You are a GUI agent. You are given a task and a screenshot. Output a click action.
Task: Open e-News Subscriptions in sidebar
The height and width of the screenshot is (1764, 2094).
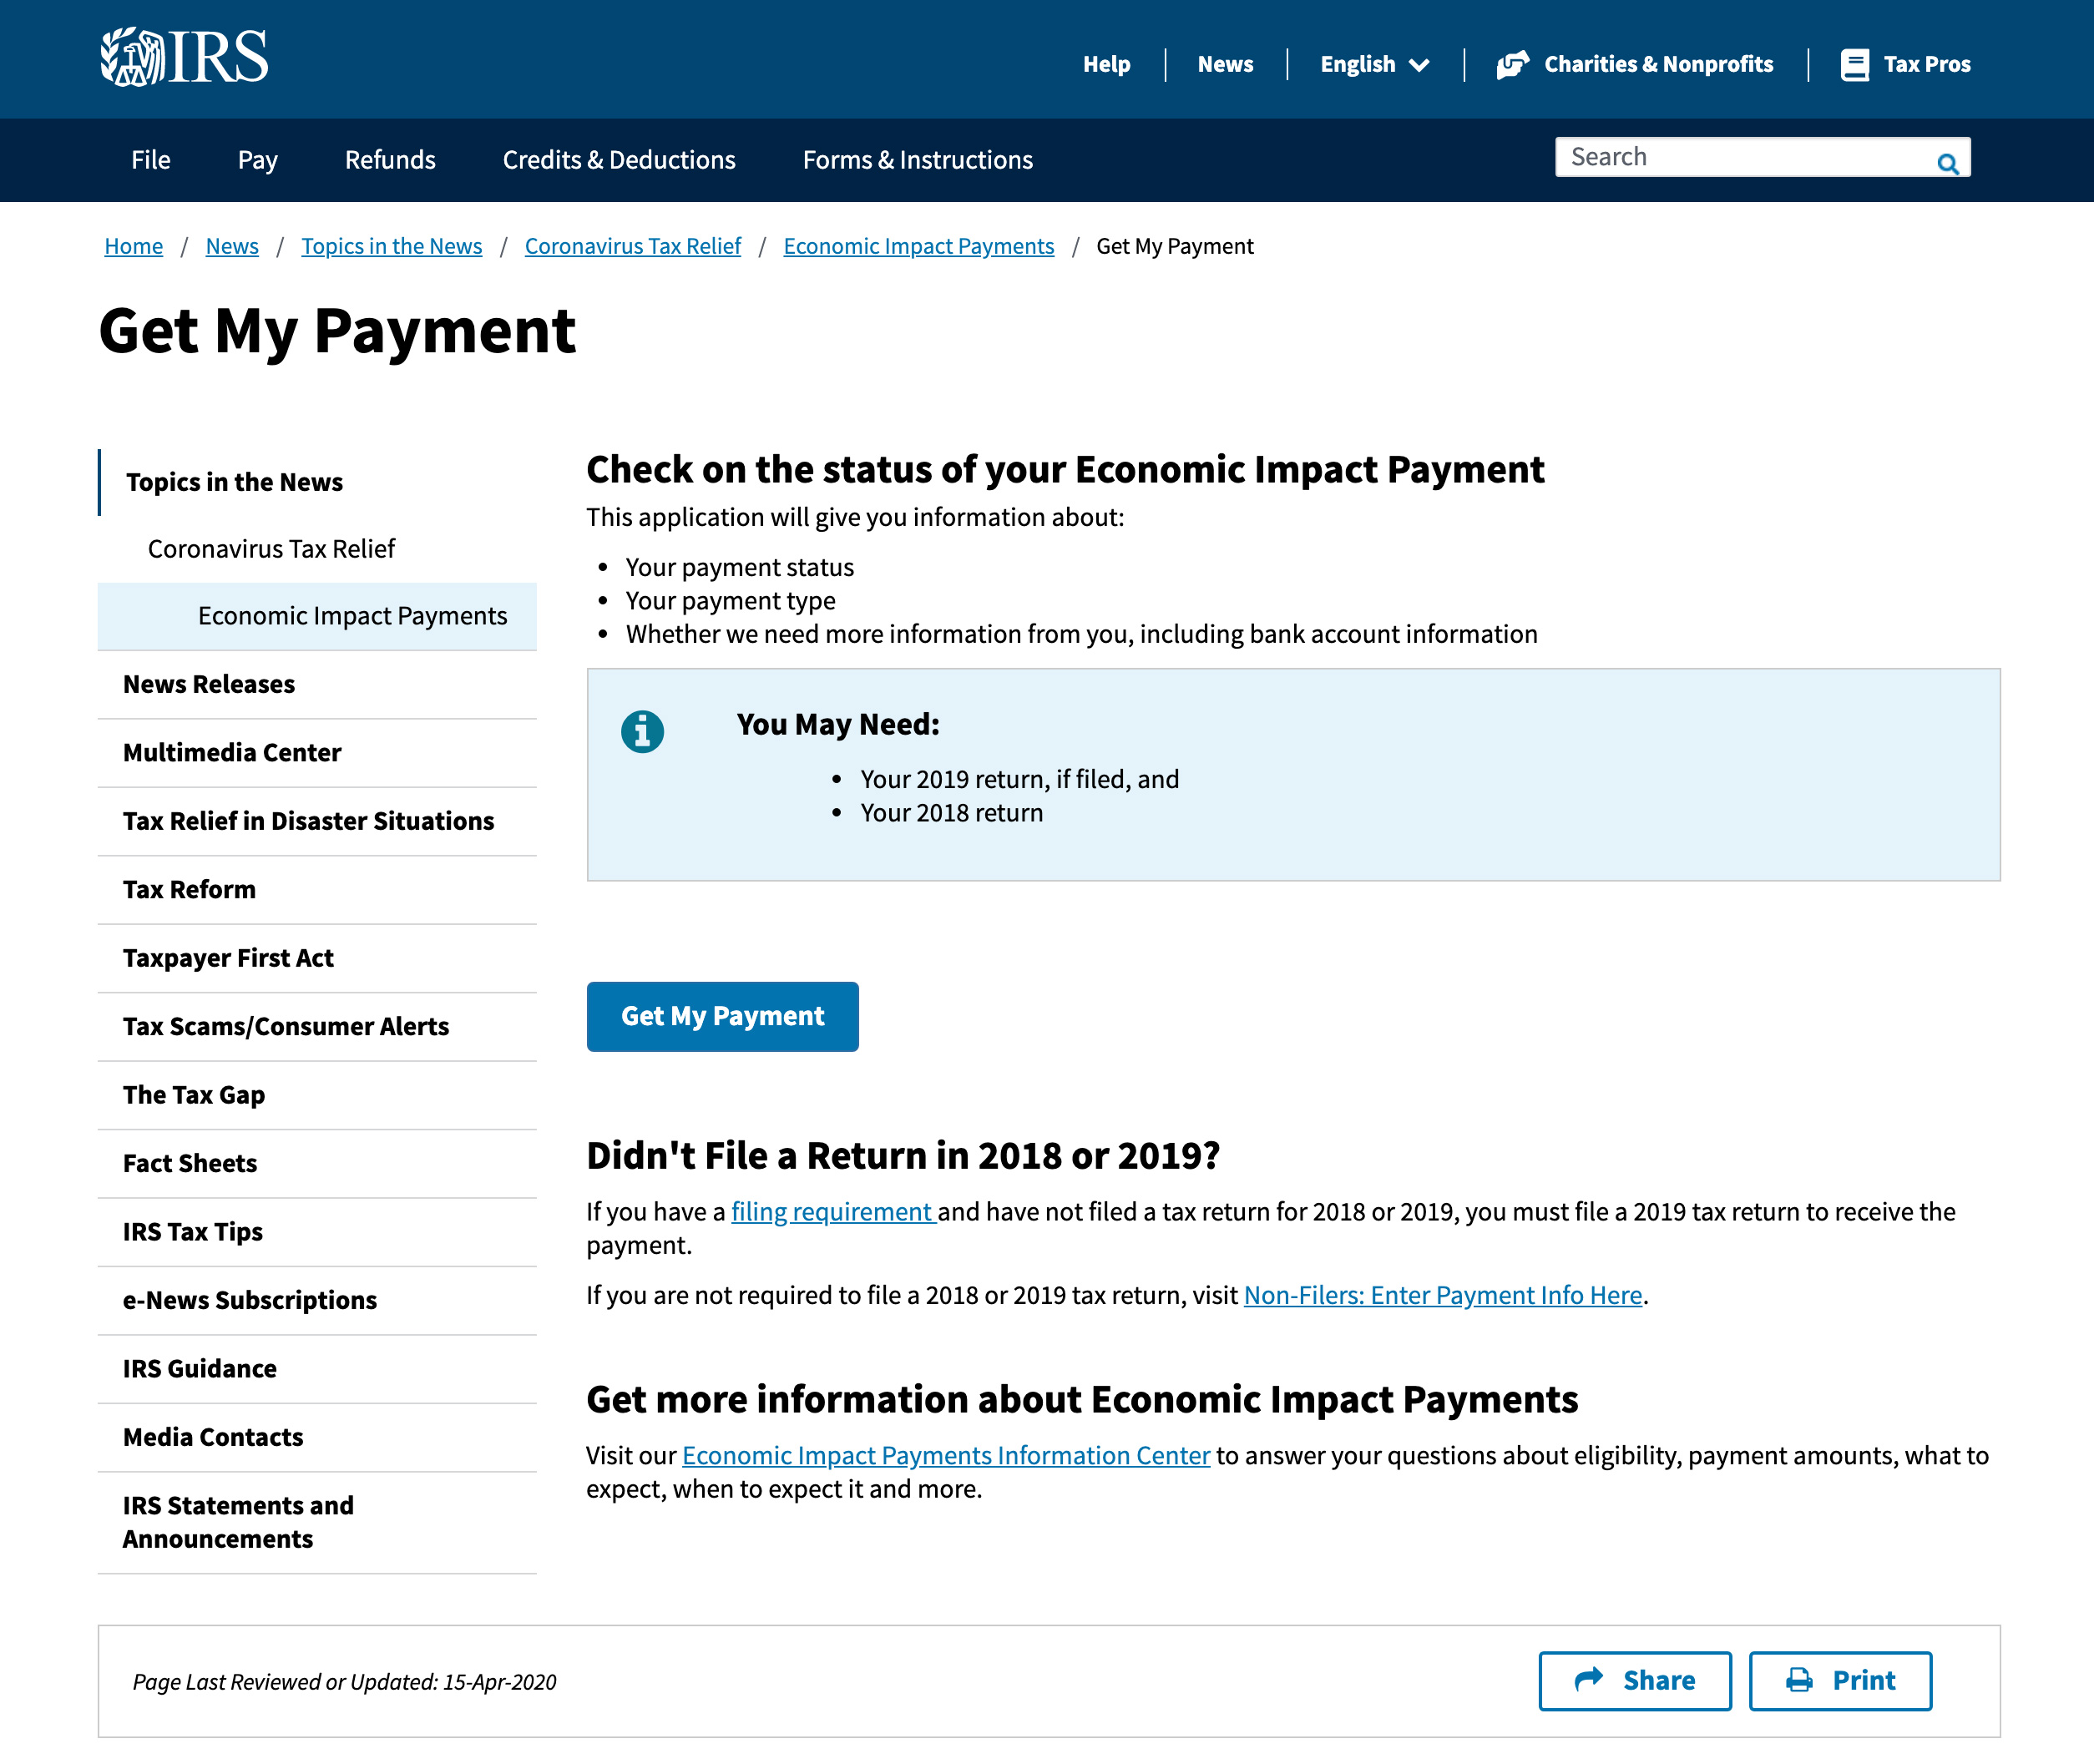318,1301
